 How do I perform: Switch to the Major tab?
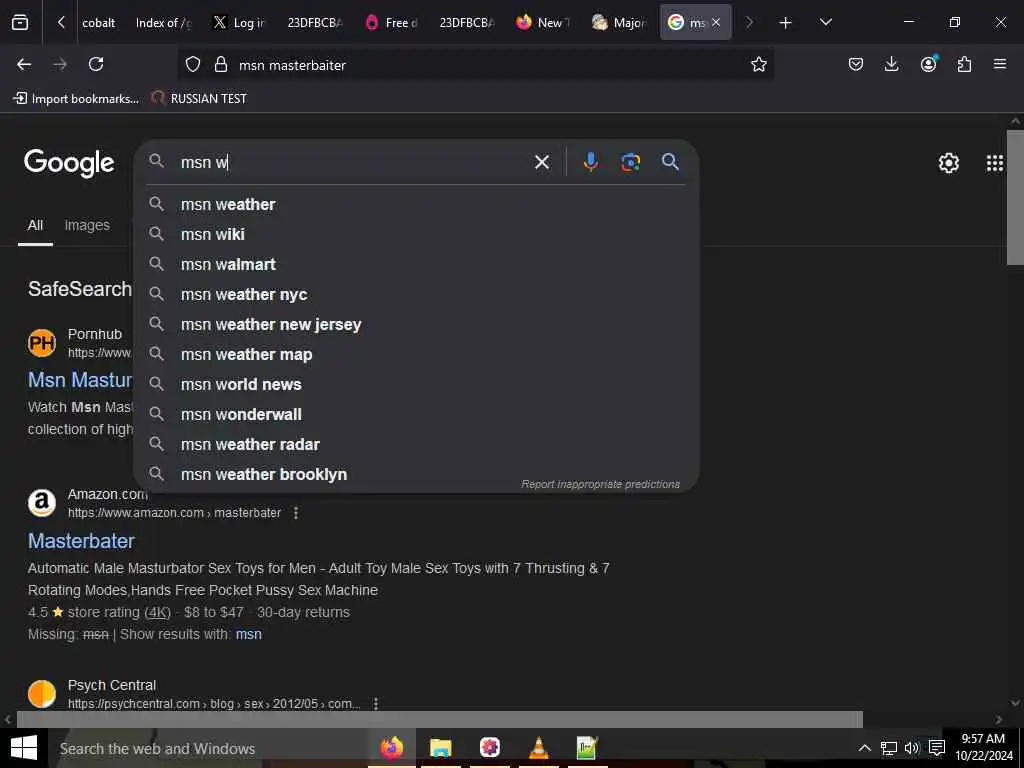[x=619, y=23]
